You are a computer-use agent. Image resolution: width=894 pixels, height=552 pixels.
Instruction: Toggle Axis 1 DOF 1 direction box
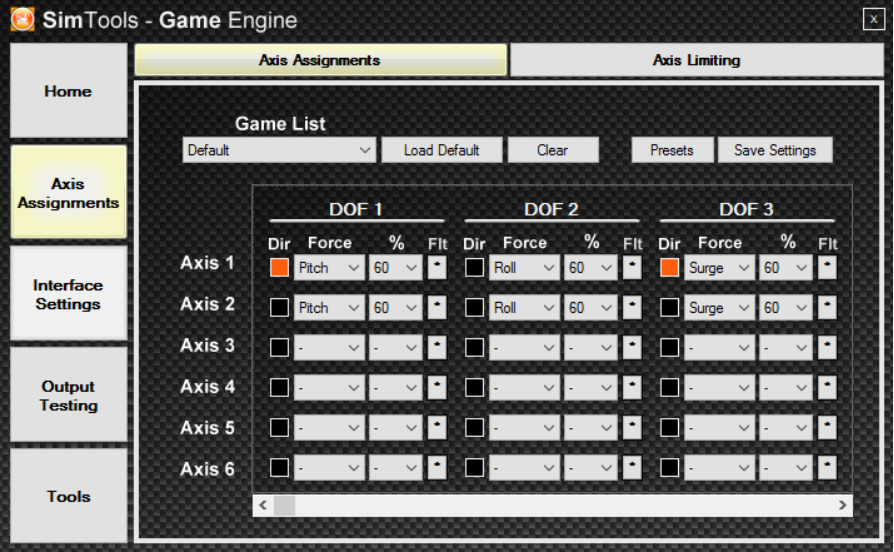pyautogui.click(x=279, y=268)
